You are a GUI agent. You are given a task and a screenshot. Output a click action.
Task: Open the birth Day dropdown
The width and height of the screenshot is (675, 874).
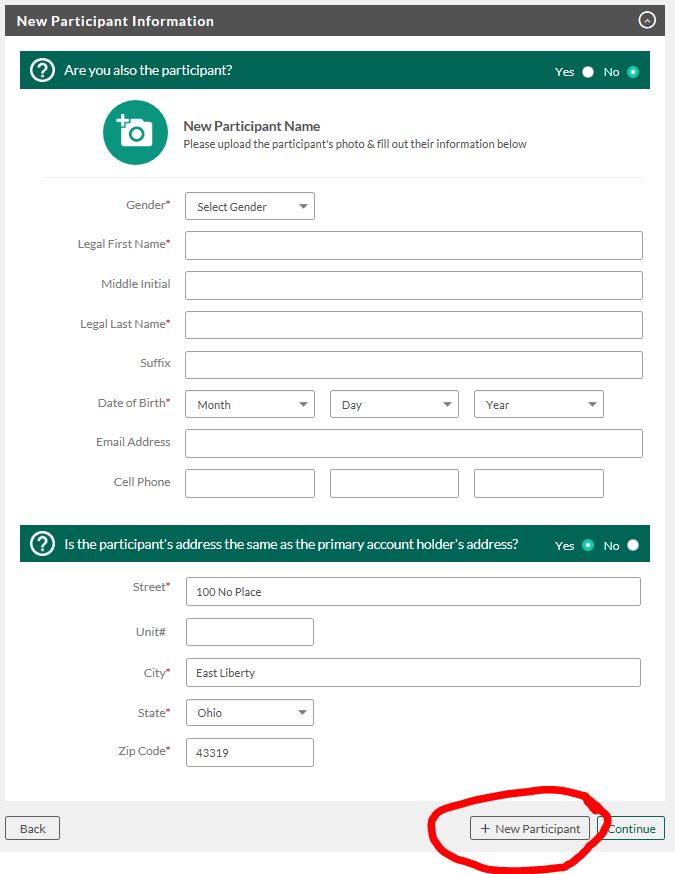(x=394, y=404)
